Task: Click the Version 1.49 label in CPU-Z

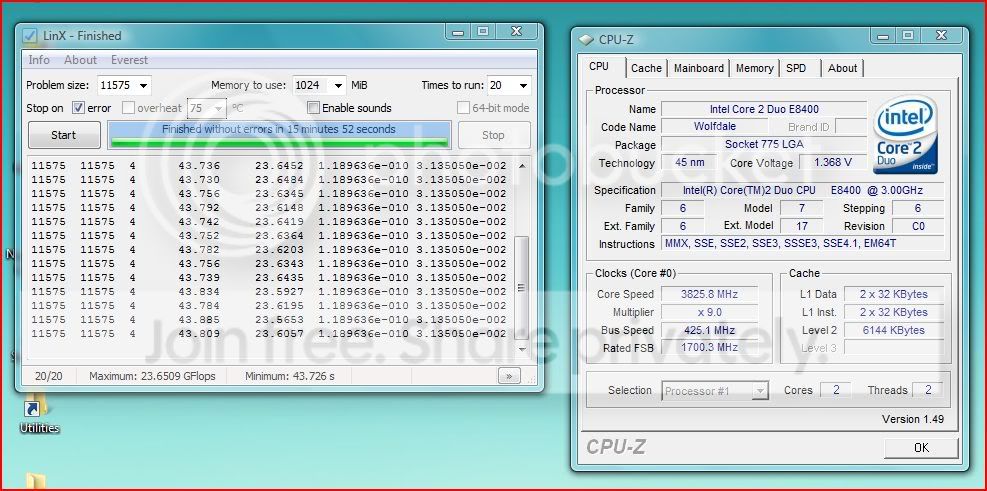Action: click(913, 419)
